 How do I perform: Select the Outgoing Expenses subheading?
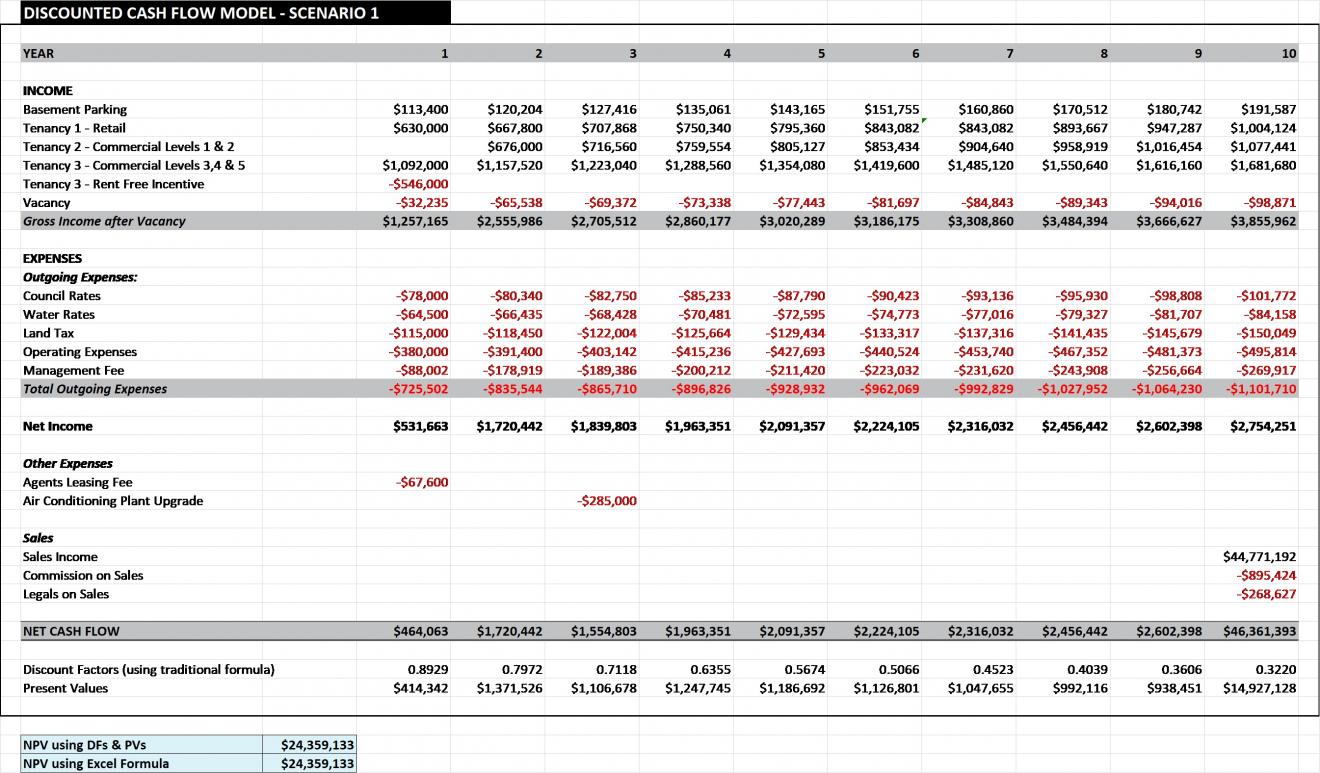tap(80, 277)
